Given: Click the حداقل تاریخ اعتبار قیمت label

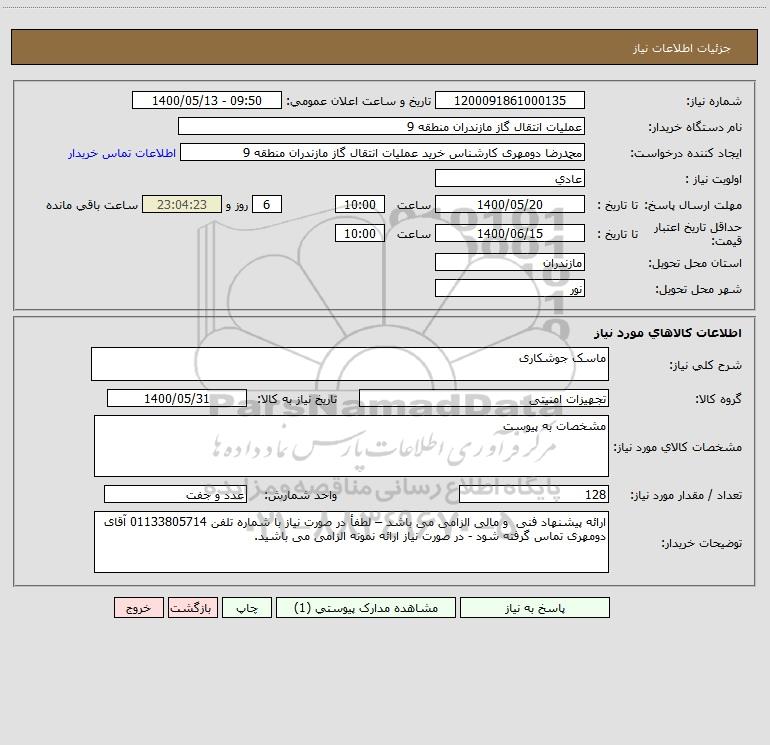Looking at the screenshot, I should [698, 234].
